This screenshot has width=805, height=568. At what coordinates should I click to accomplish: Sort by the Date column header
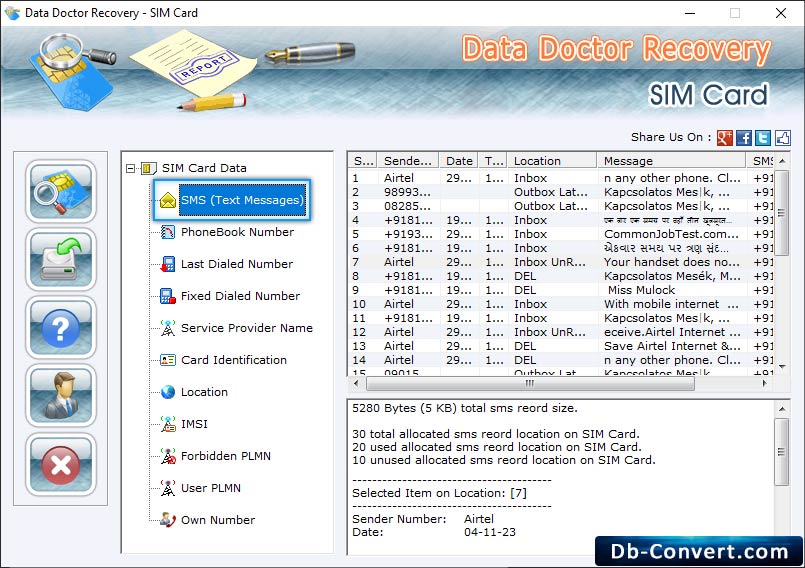click(458, 161)
